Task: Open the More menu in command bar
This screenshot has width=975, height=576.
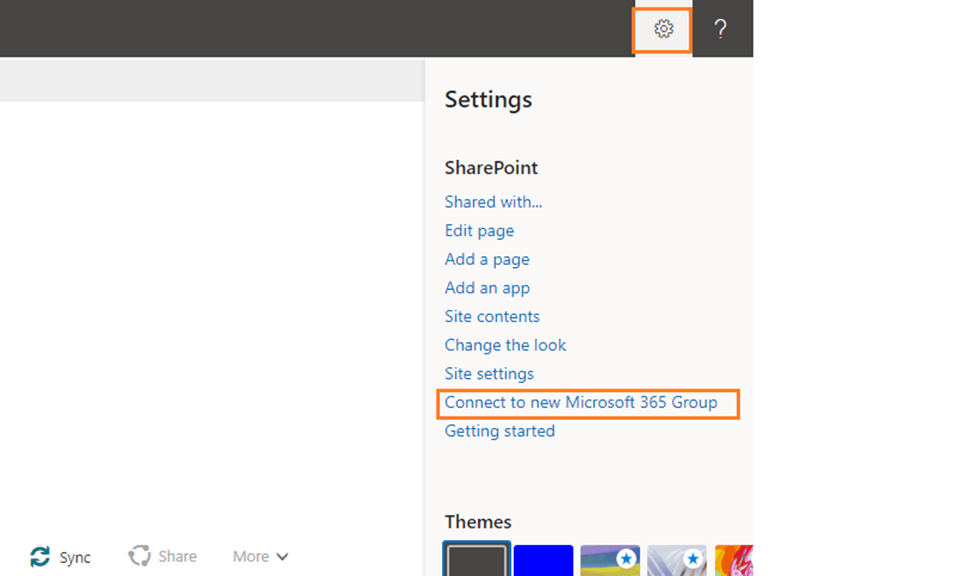Action: (x=261, y=556)
